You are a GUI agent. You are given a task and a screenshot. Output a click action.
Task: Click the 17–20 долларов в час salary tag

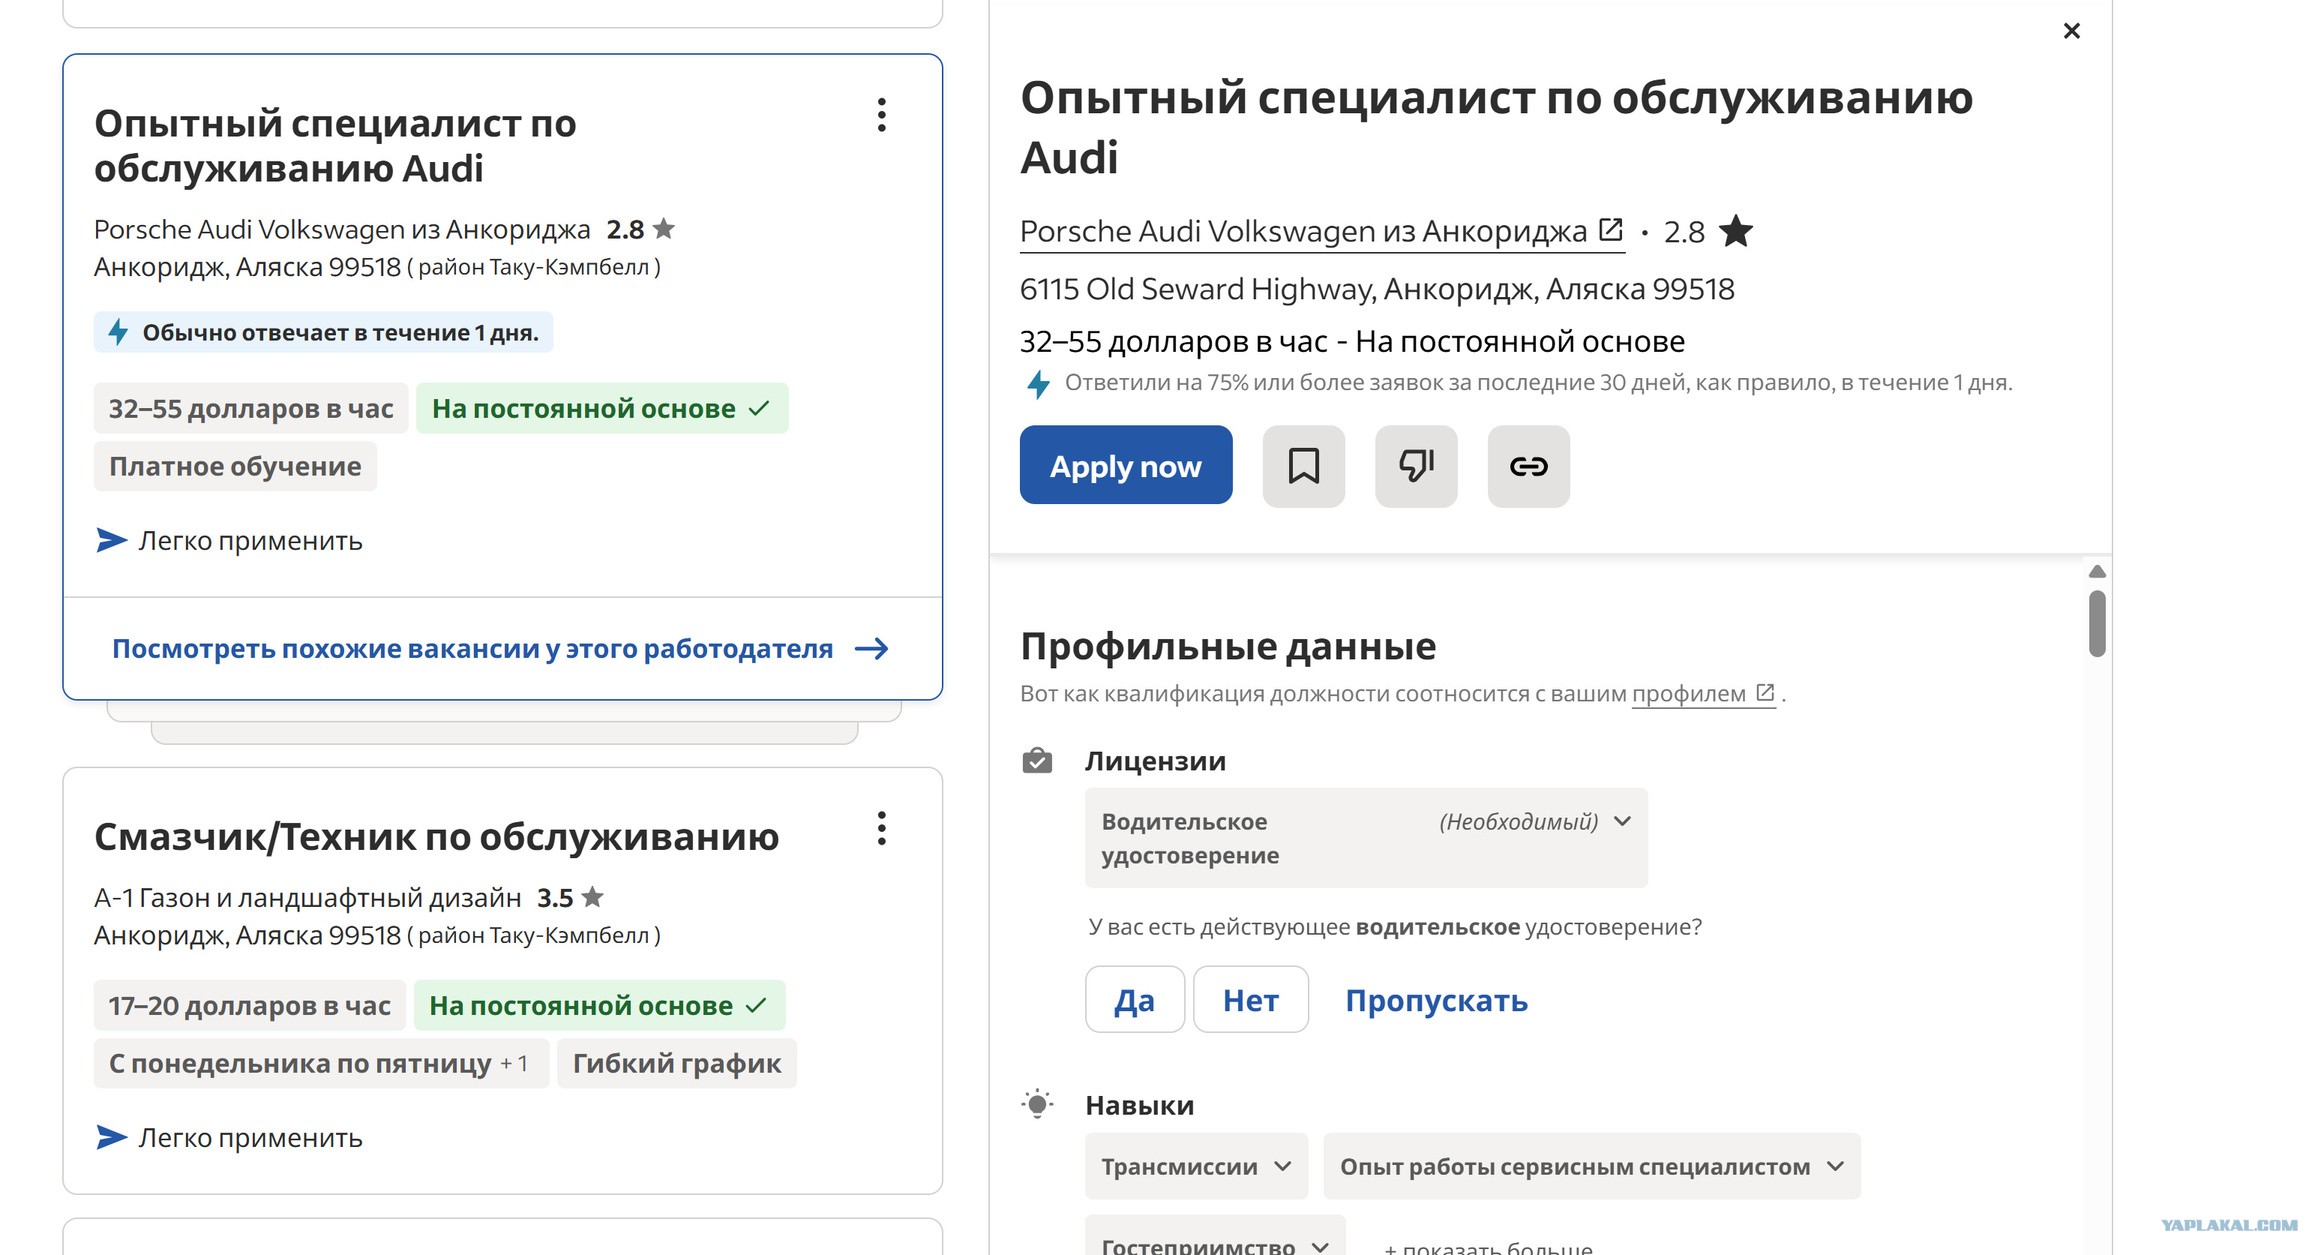250,1005
